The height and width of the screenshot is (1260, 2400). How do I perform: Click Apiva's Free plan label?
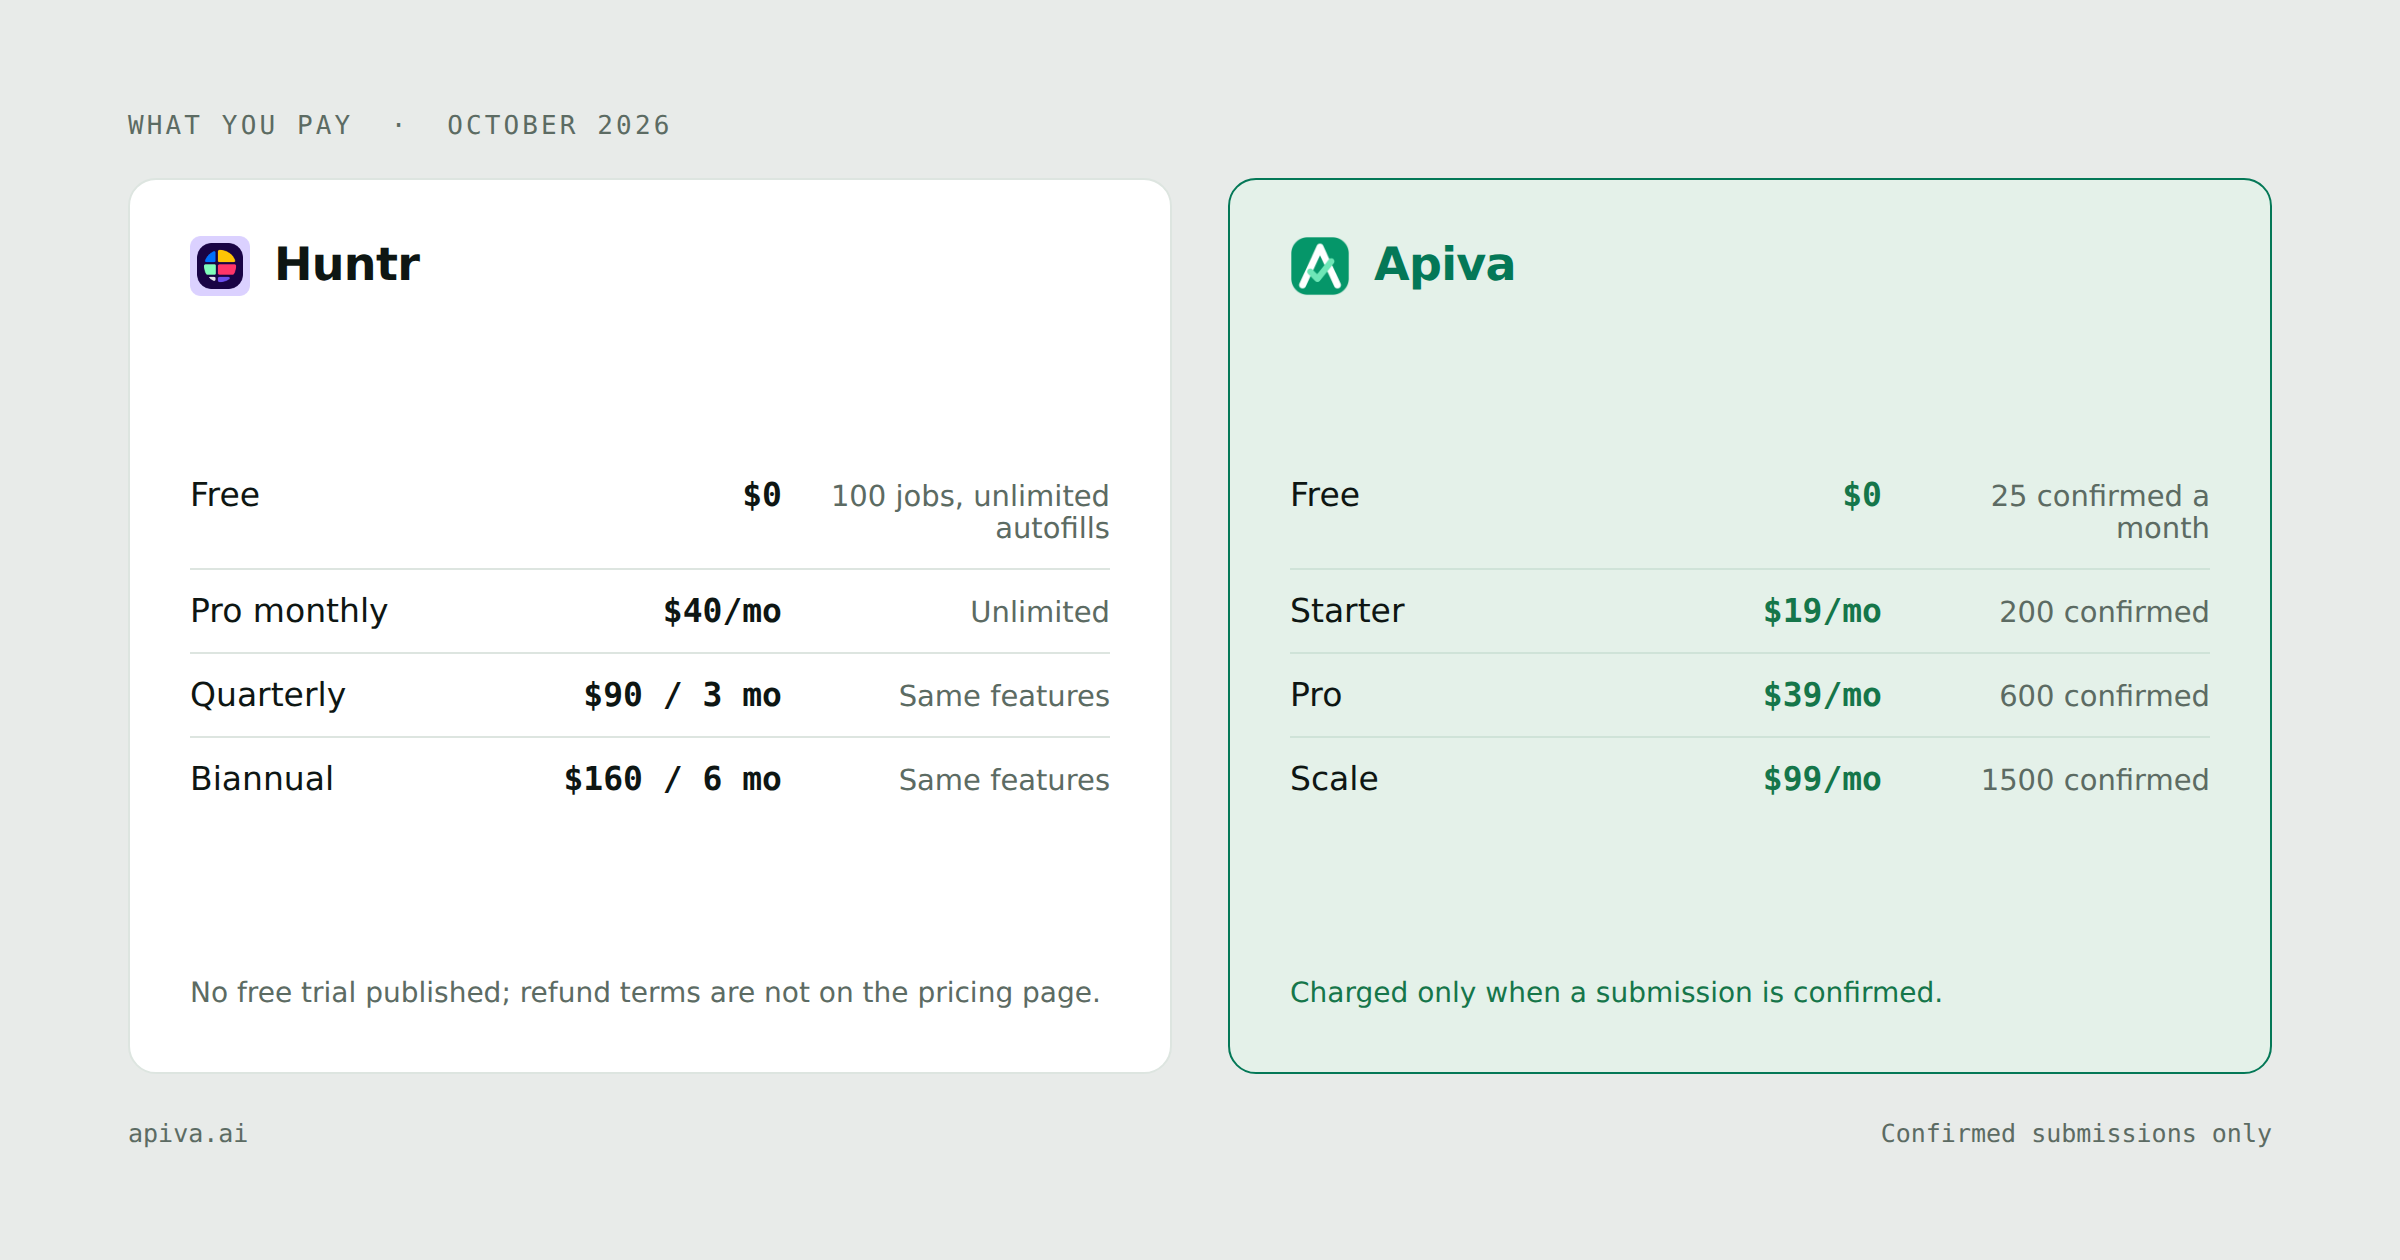(1325, 495)
